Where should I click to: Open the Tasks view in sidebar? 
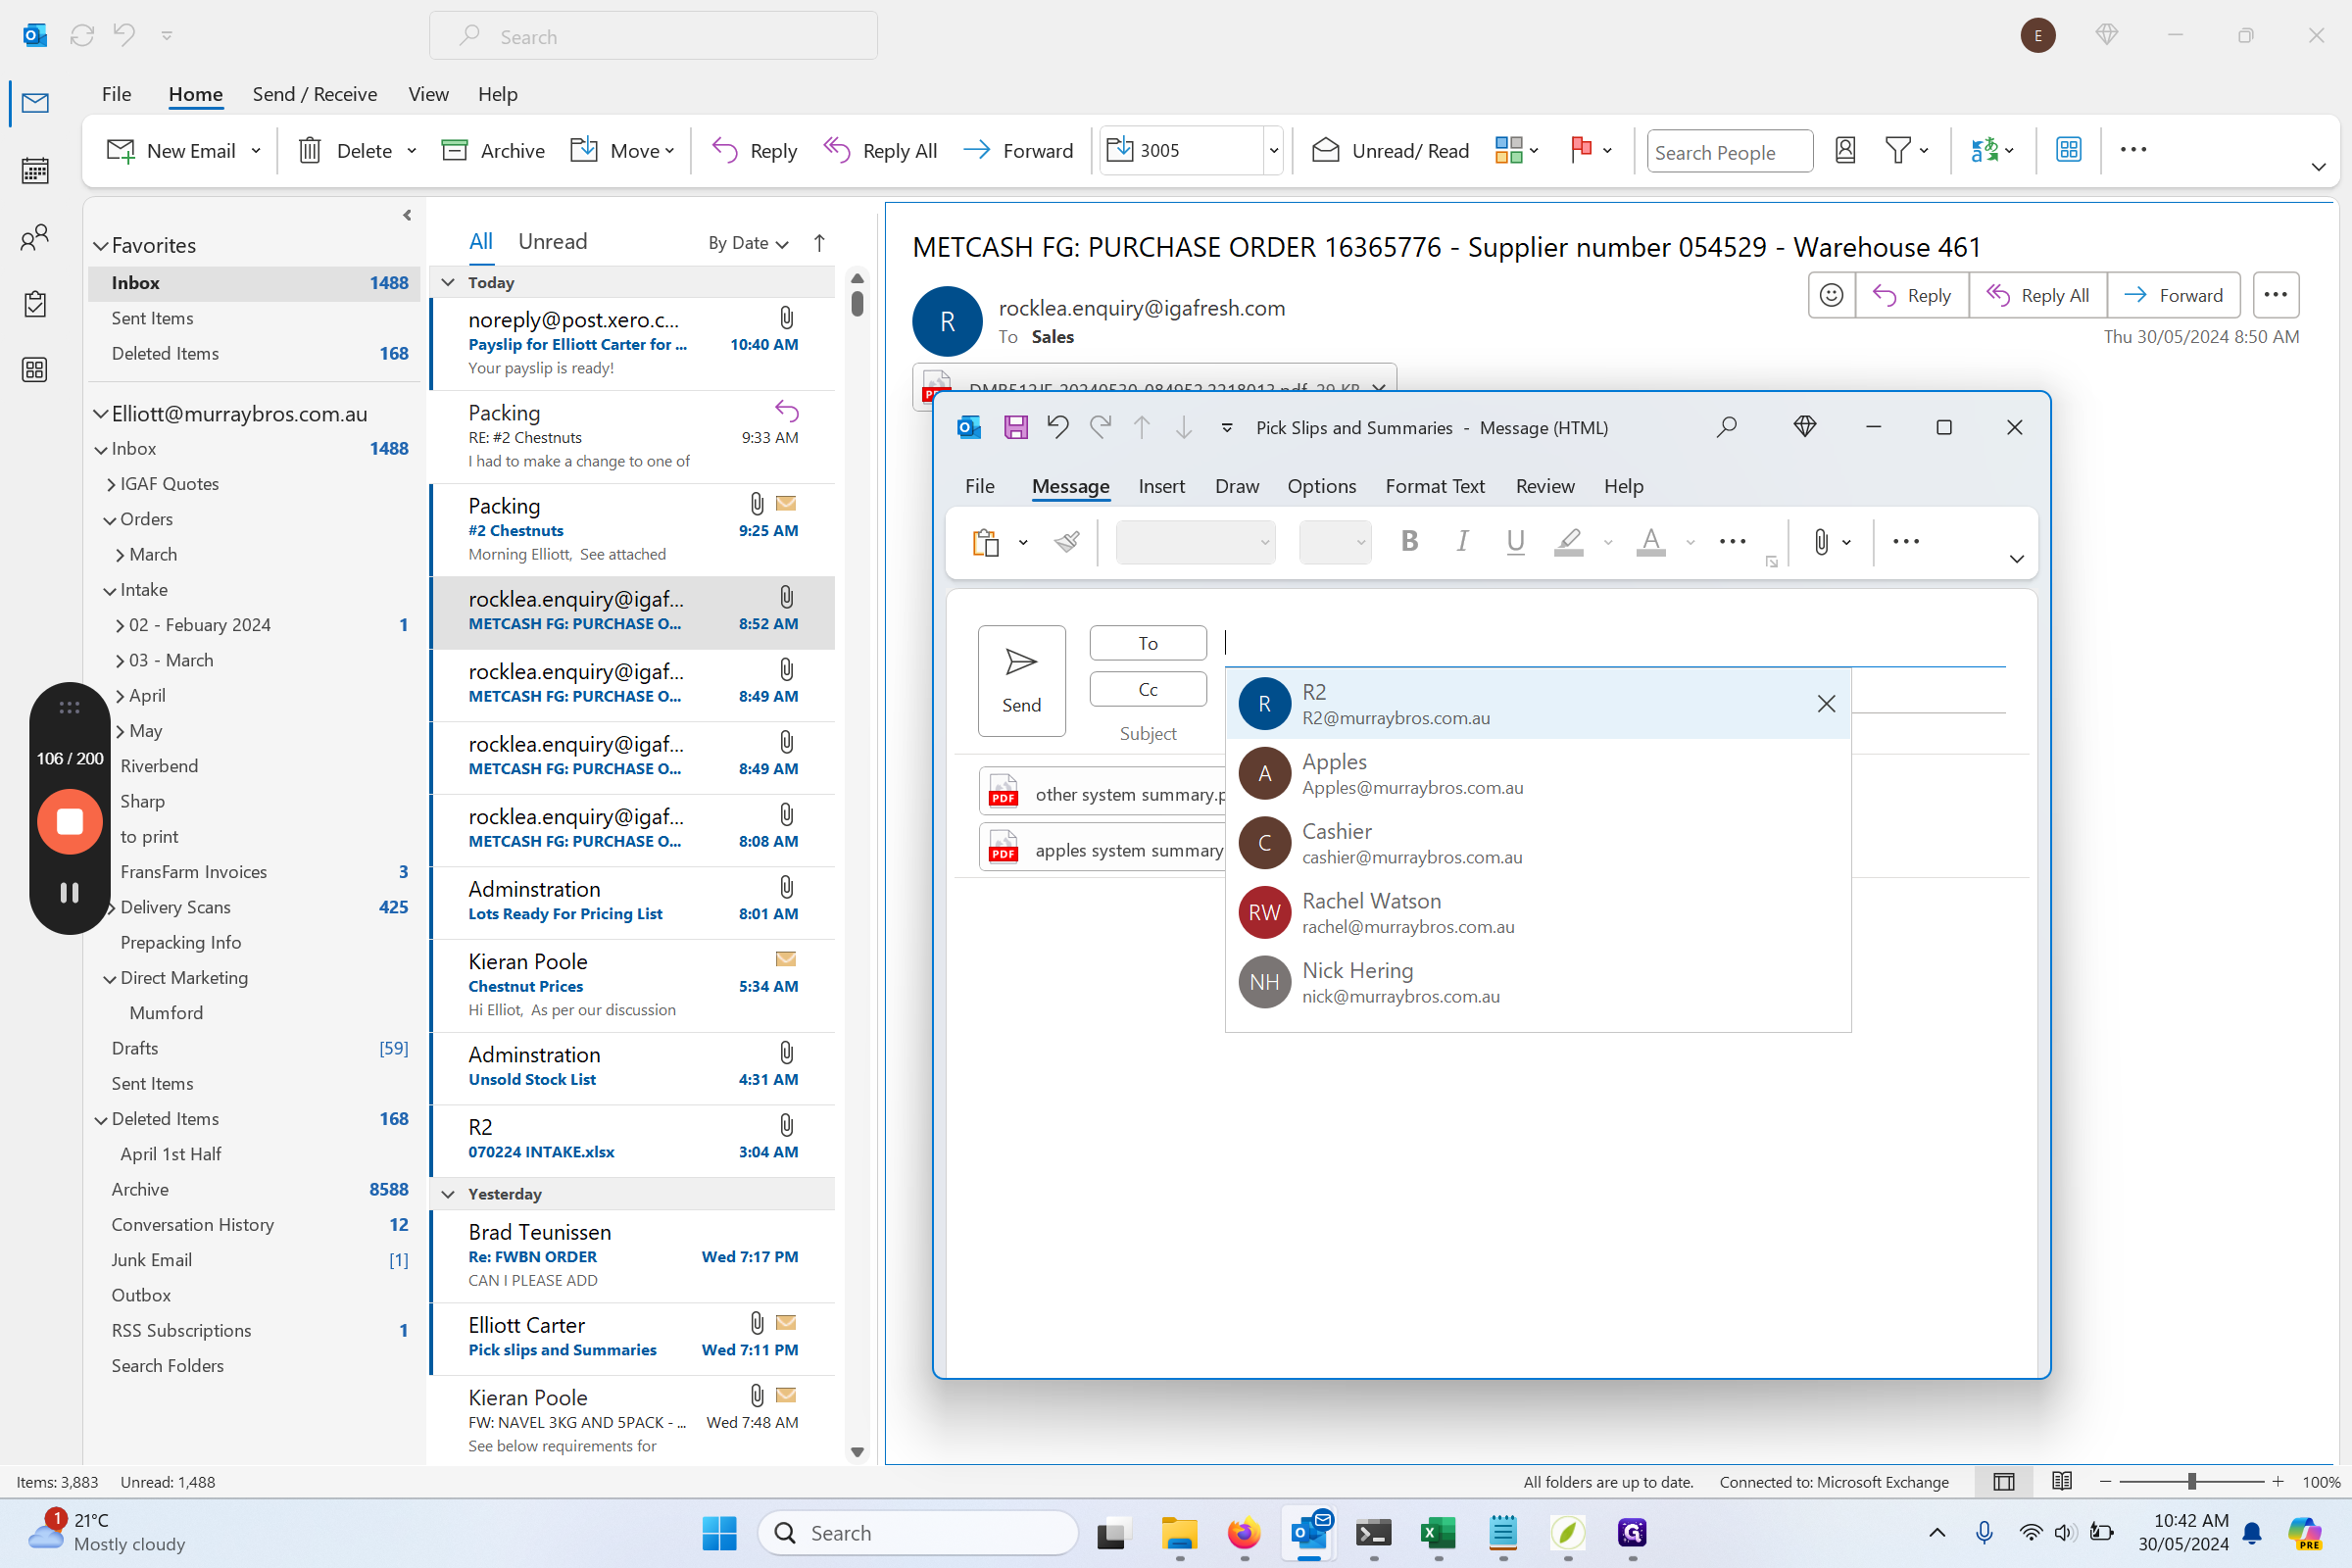[35, 304]
